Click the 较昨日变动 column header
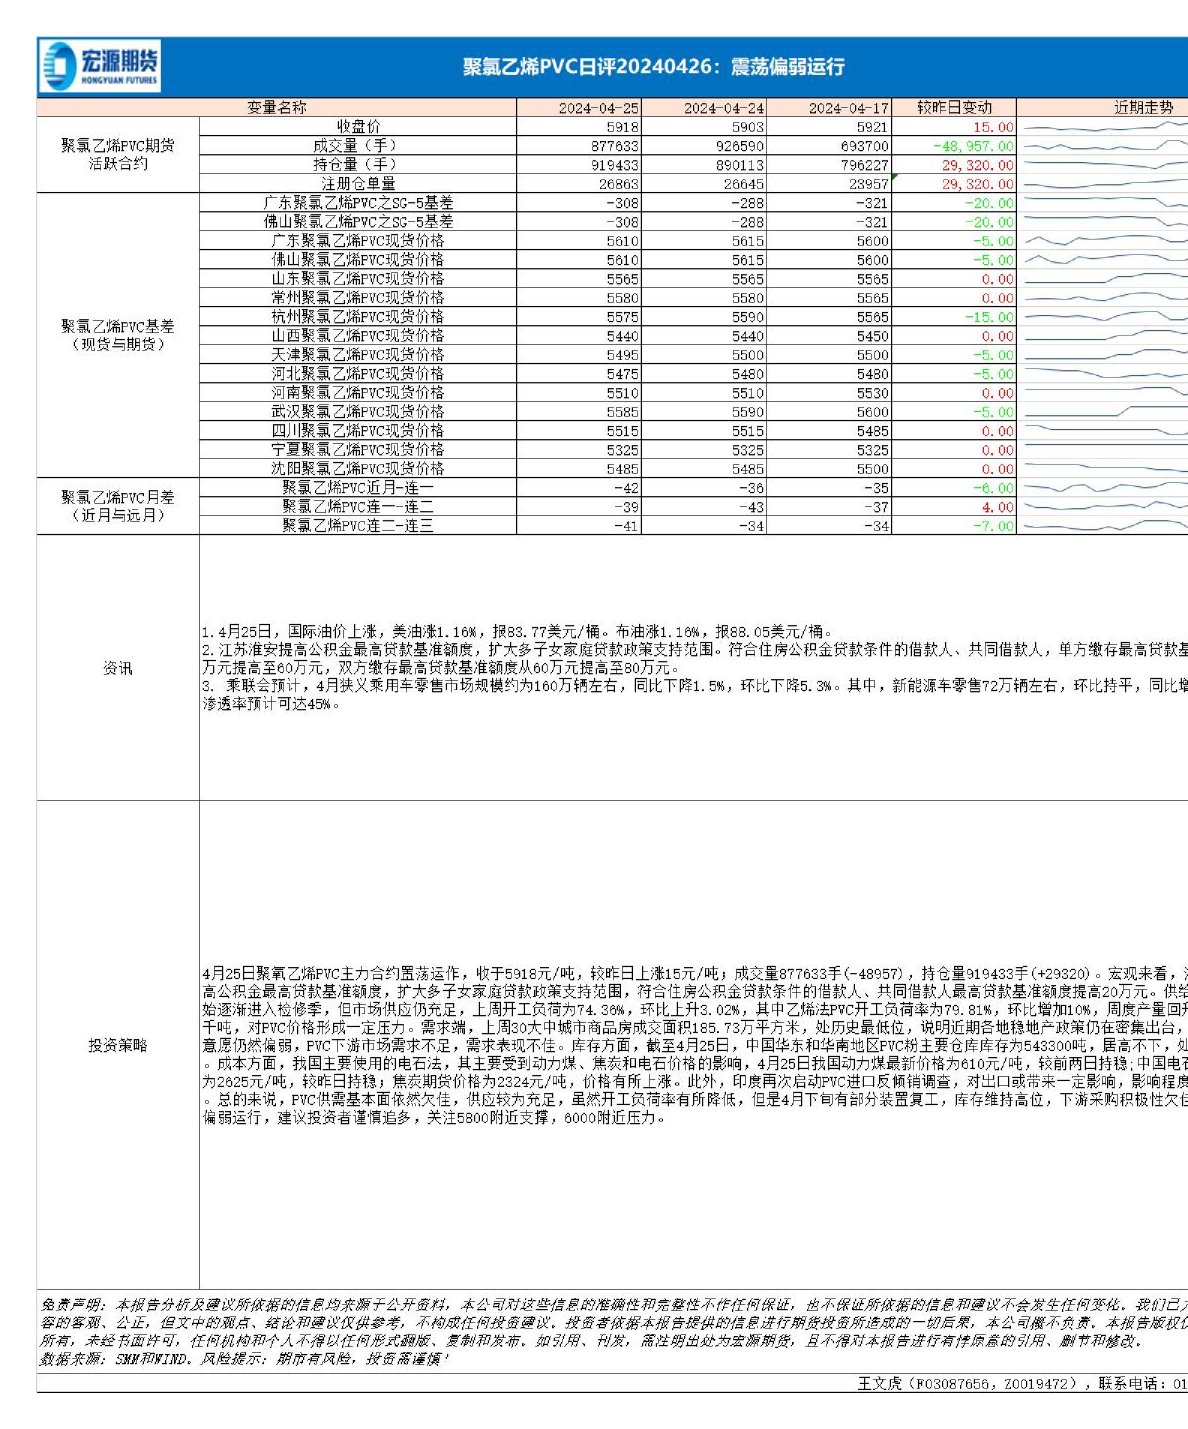The width and height of the screenshot is (1188, 1429). [954, 108]
